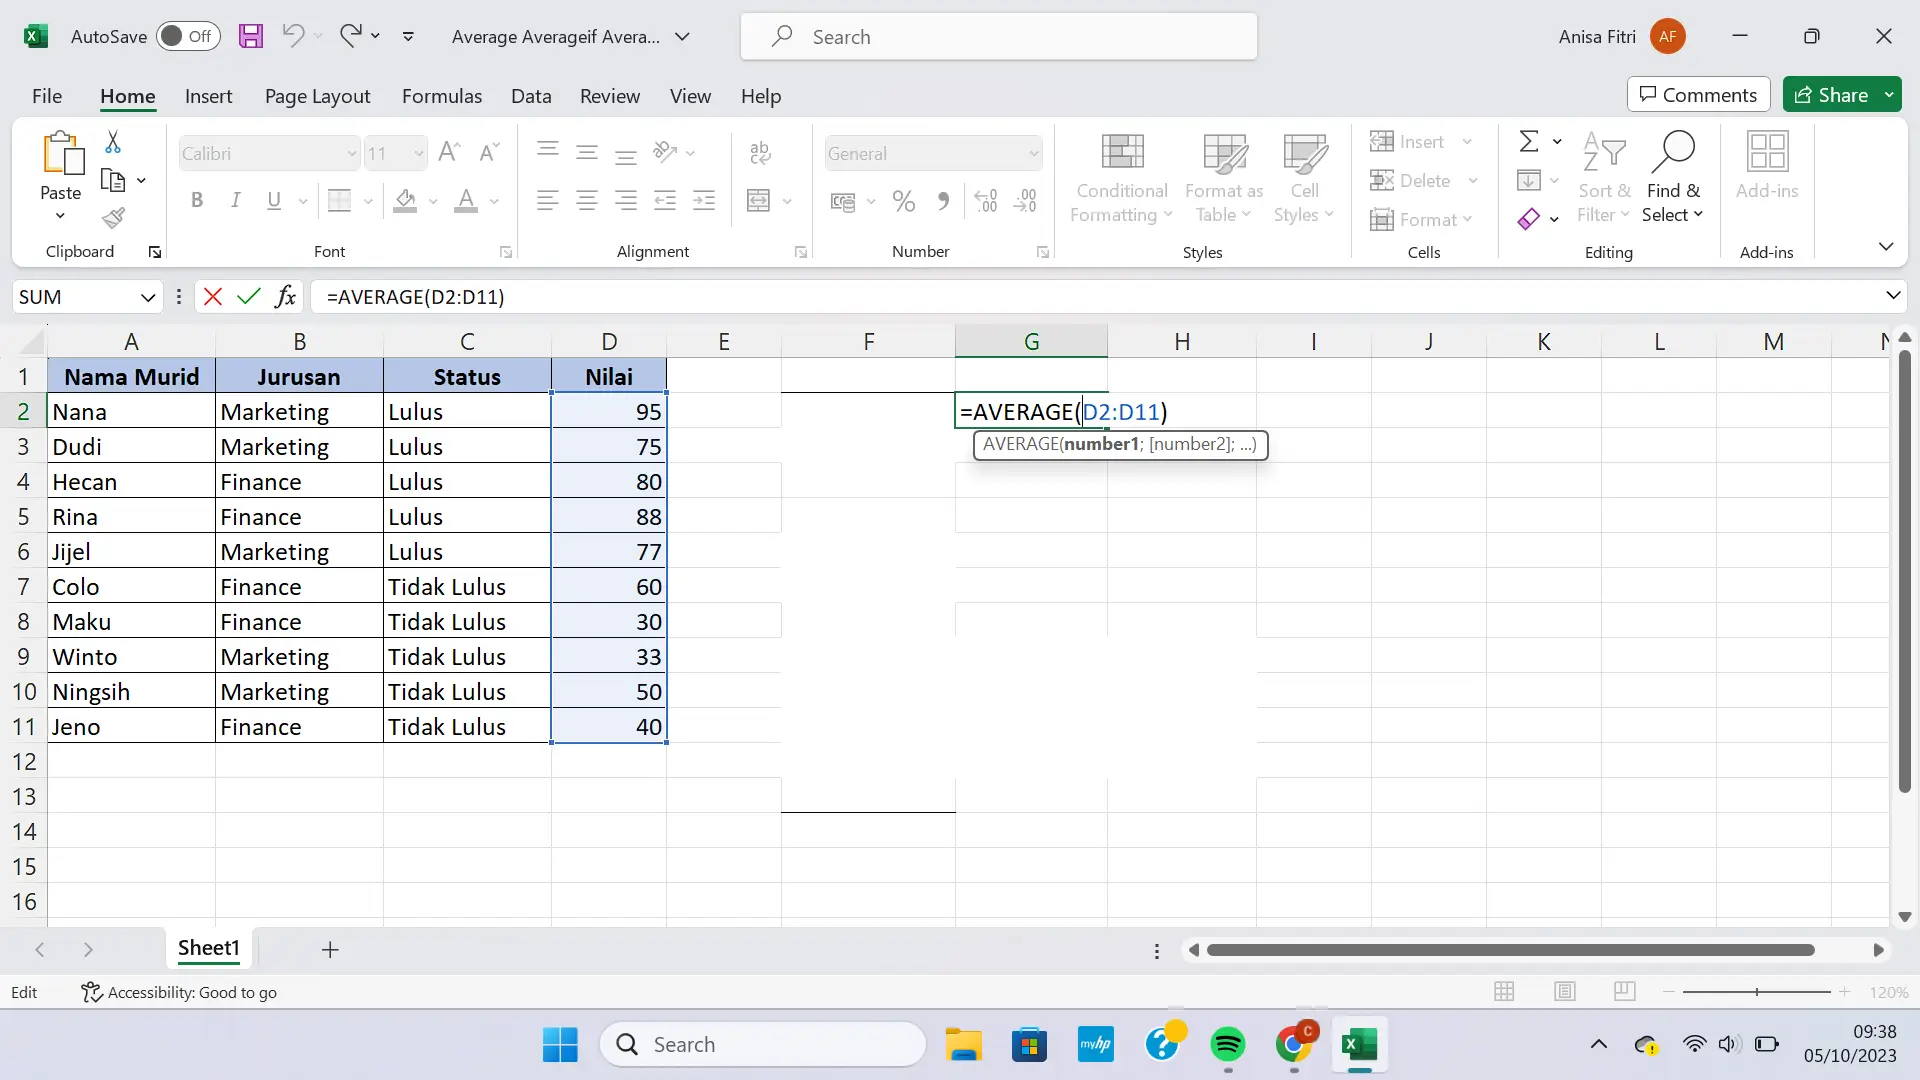Switch to the Insert tab
Image resolution: width=1920 pixels, height=1080 pixels.
(x=208, y=96)
